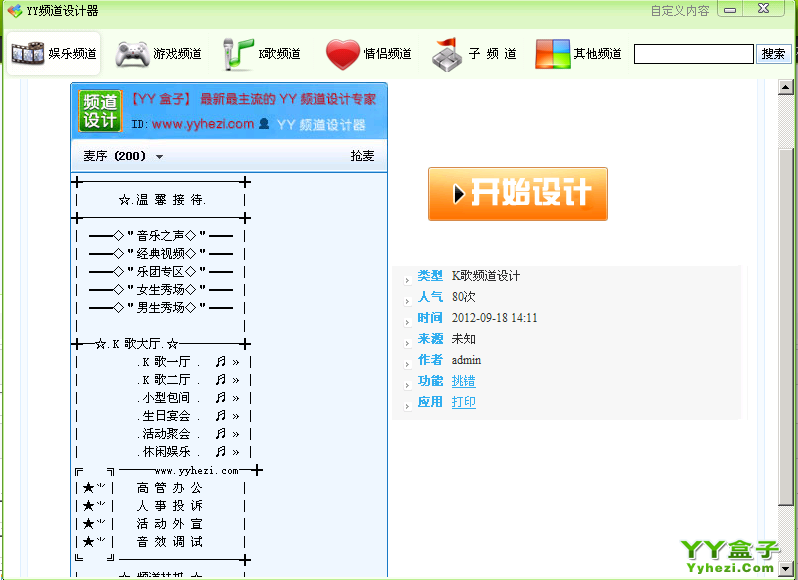Expand arrow beside 类型 row
798x580 pixels.
407,280
